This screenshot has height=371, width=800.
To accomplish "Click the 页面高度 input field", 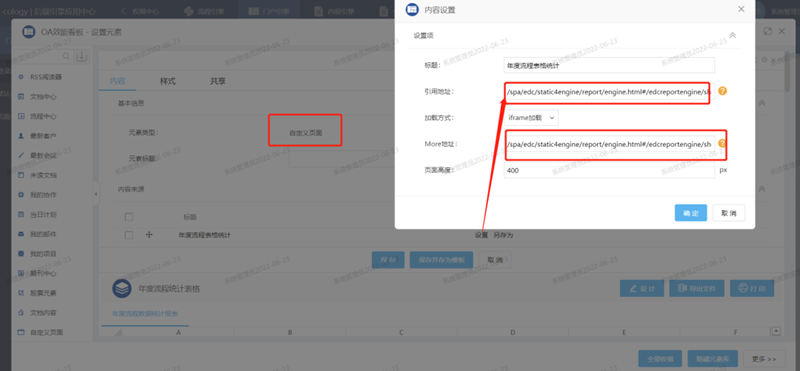I will (609, 170).
